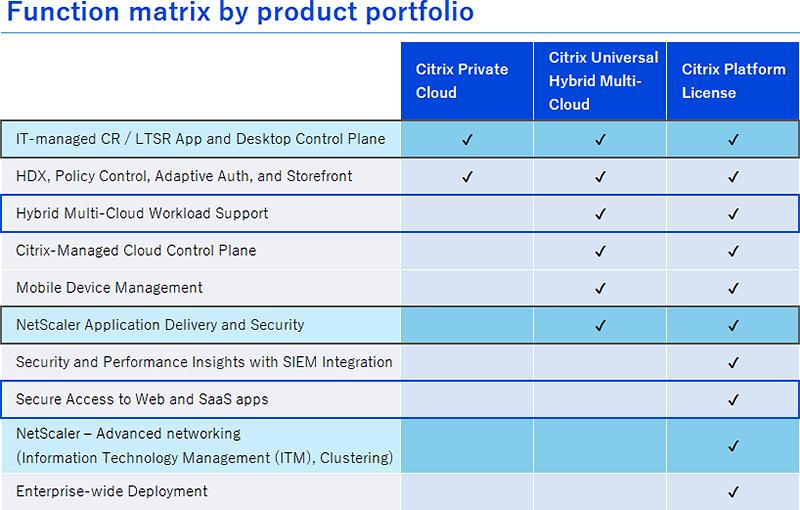Click Platform License checkmark in SIEM Integration row
The width and height of the screenshot is (800, 510).
tap(734, 363)
